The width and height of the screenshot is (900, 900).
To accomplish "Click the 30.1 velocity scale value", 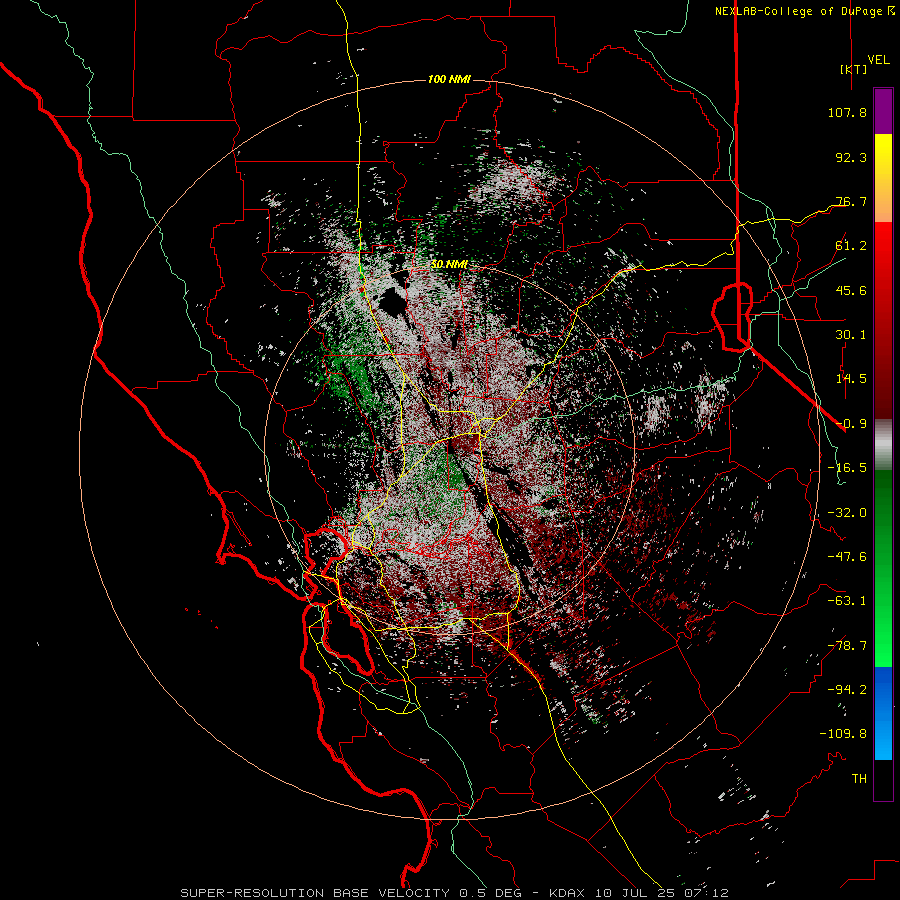I will coord(851,335).
